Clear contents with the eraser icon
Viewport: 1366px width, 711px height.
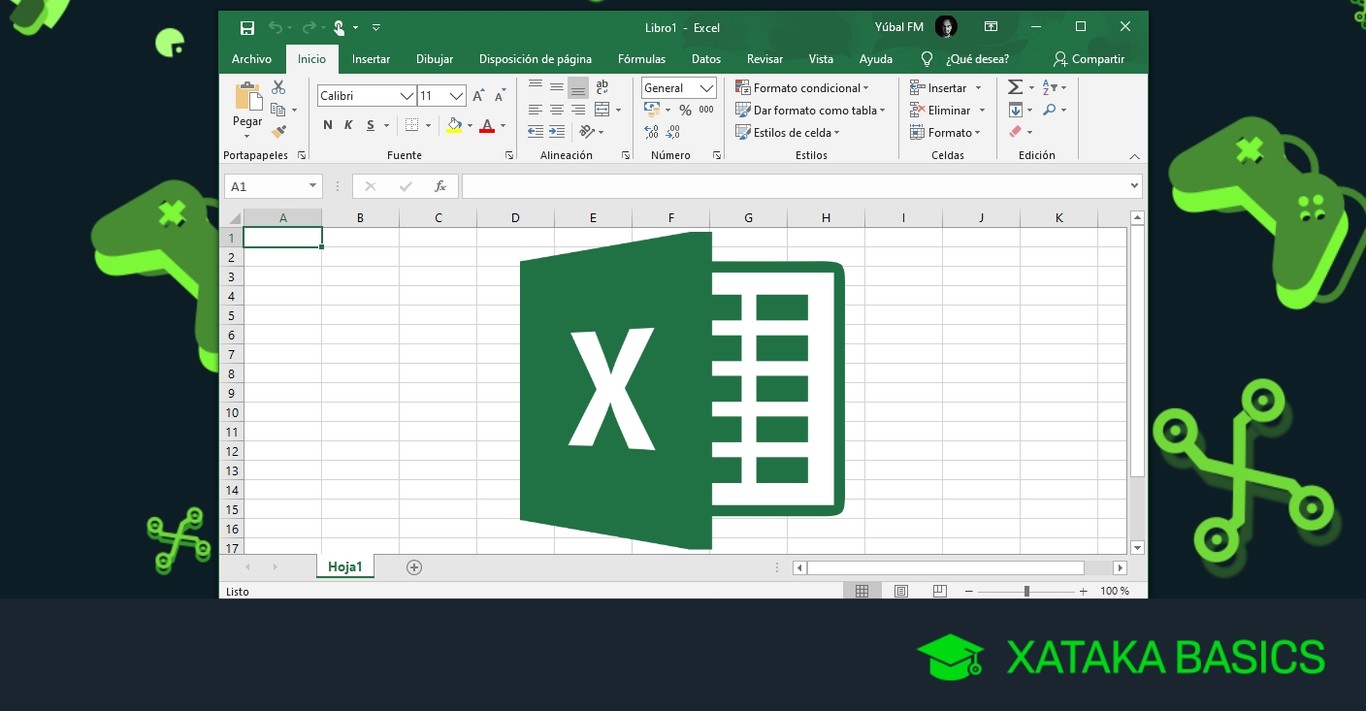pyautogui.click(x=1015, y=132)
